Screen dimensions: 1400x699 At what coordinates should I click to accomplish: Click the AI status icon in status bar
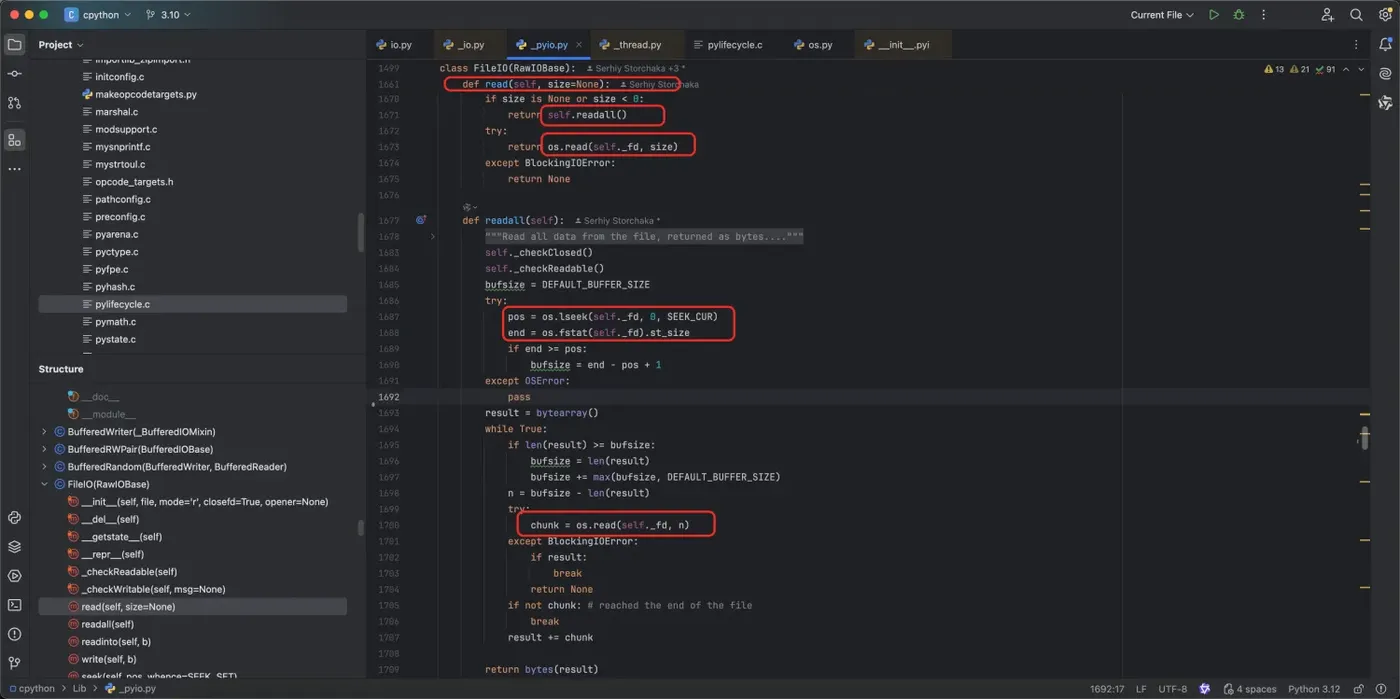(1205, 689)
